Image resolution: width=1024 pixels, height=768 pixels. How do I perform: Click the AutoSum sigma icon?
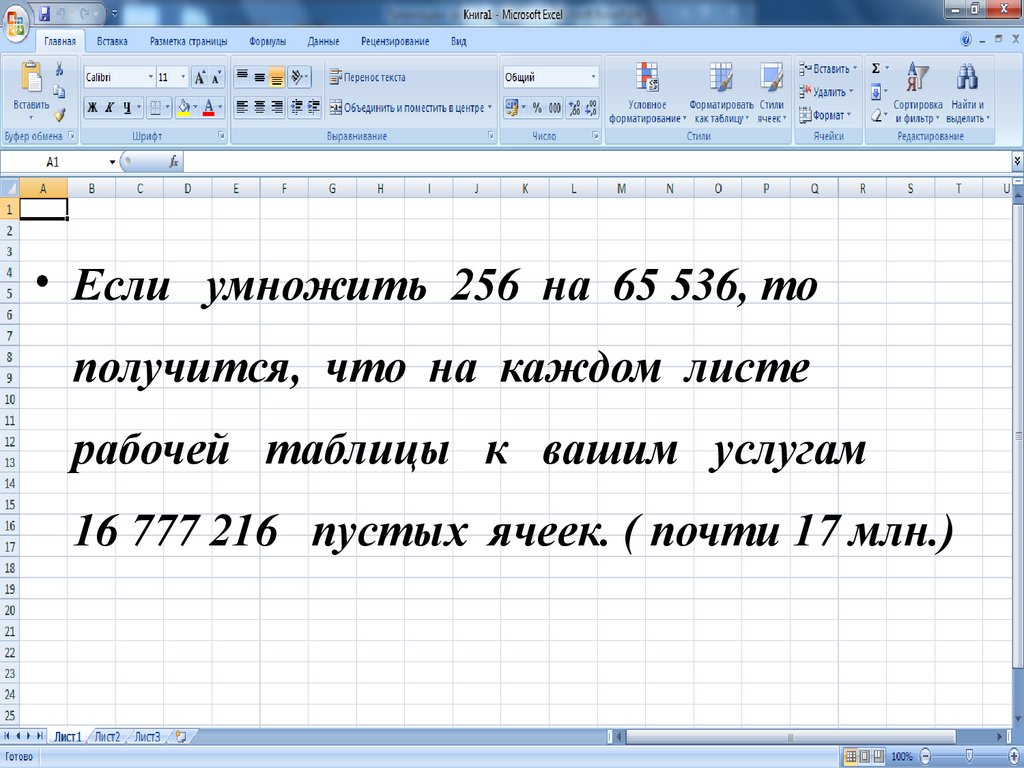click(876, 69)
